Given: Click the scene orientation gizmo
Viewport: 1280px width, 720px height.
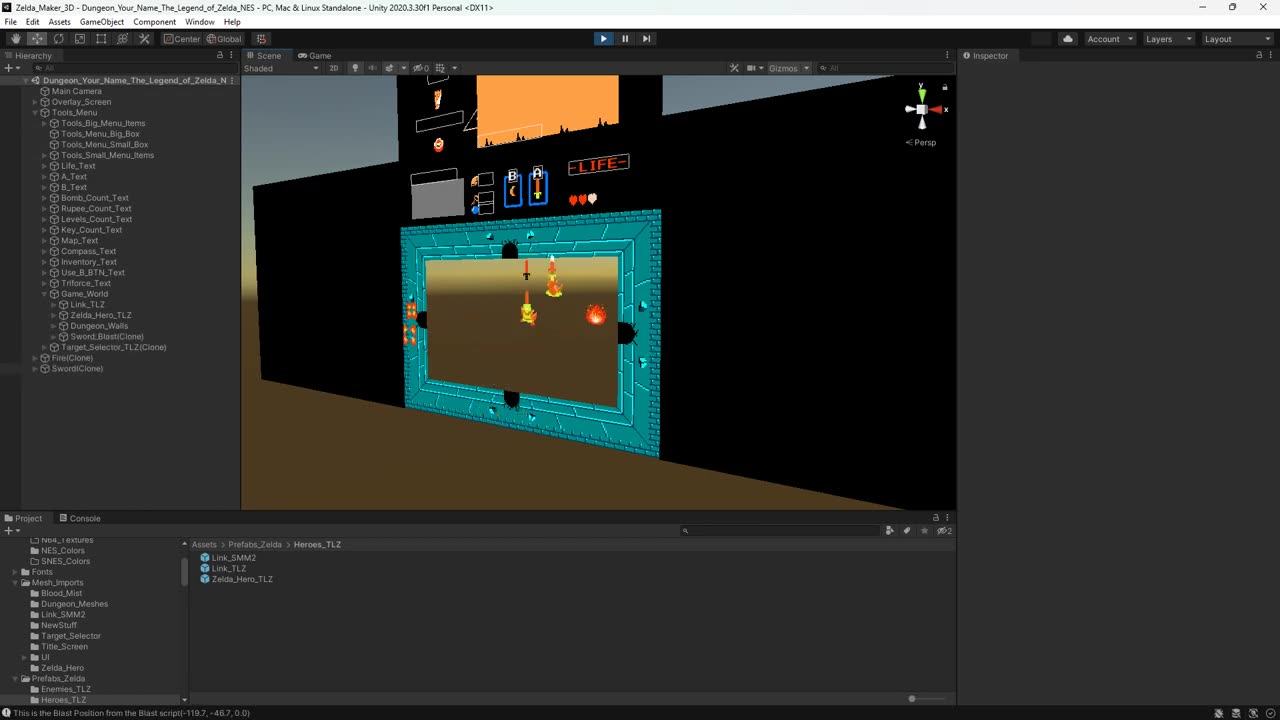Looking at the screenshot, I should pos(921,109).
